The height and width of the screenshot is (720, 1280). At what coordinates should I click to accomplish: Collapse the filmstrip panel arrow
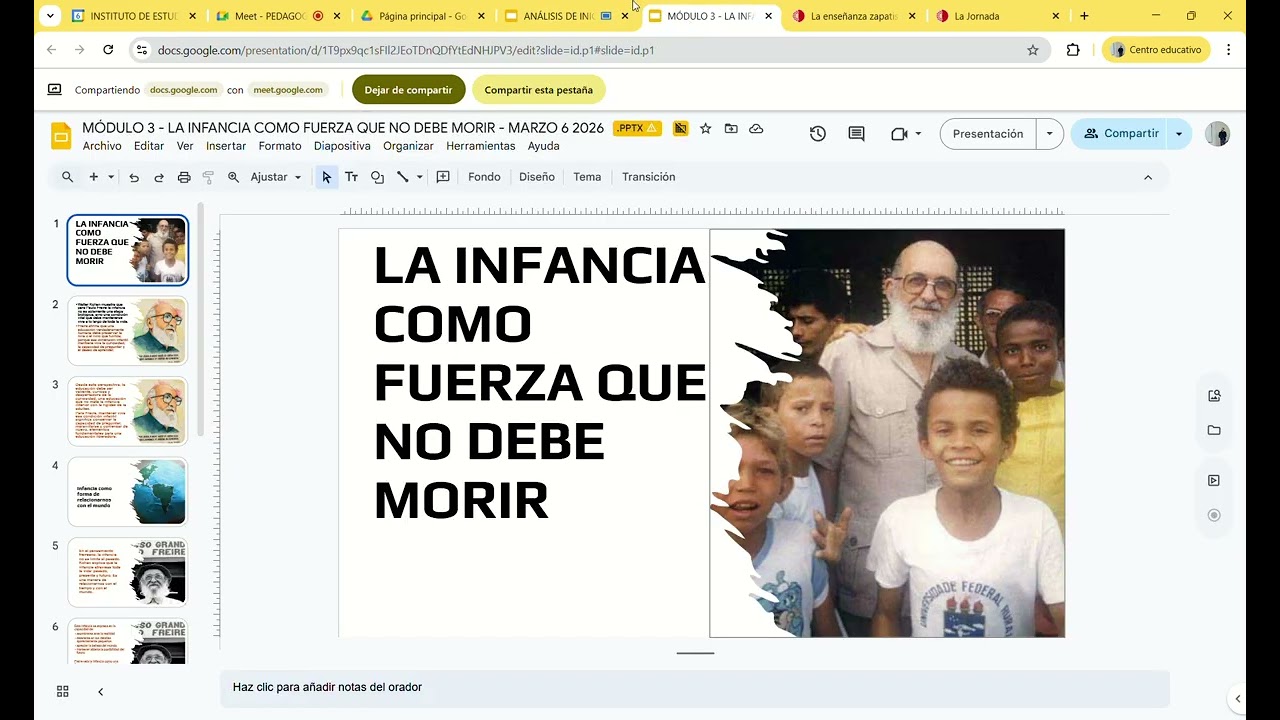point(100,691)
